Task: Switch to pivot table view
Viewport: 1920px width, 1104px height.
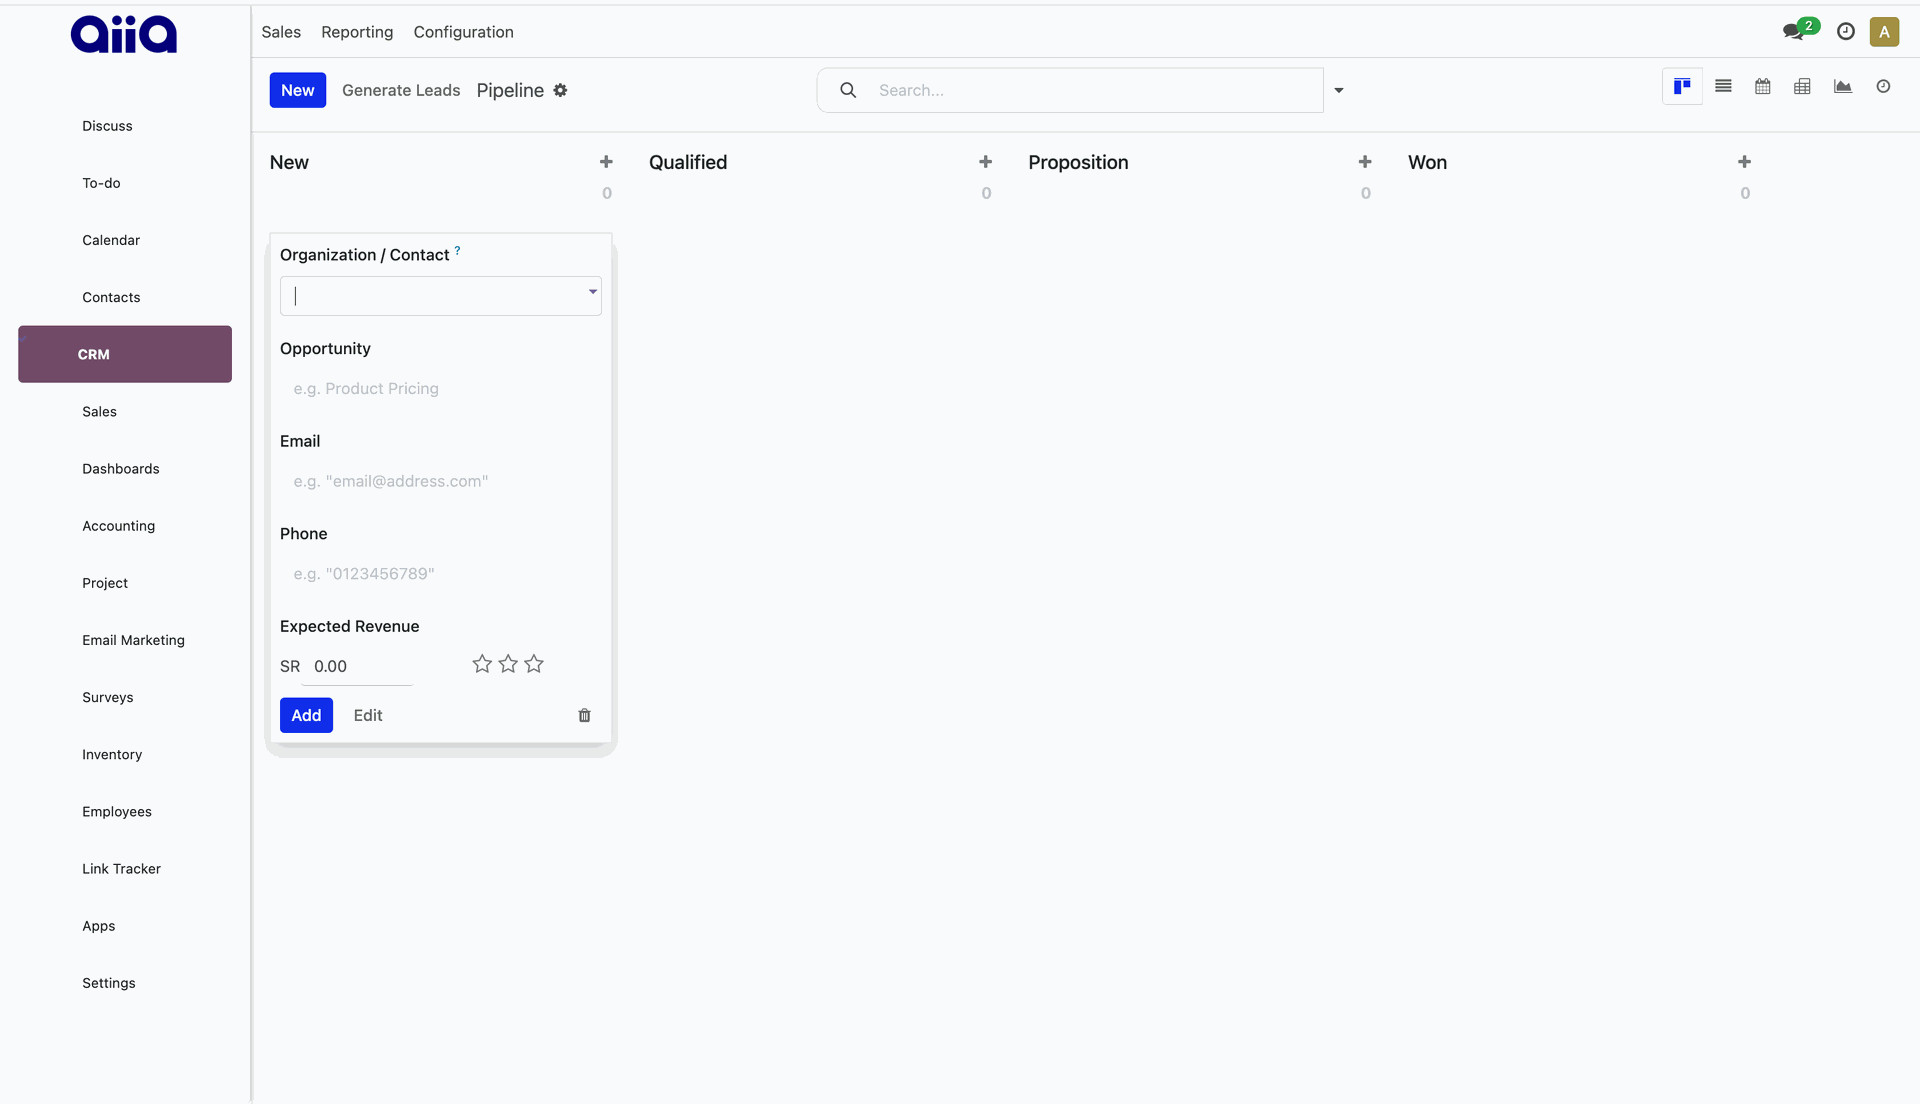Action: [x=1802, y=87]
